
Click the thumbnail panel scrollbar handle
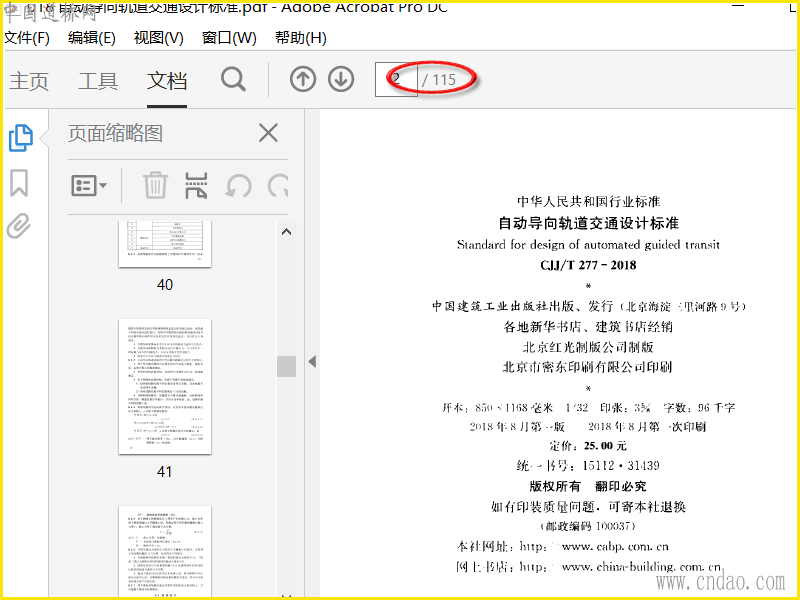tap(287, 366)
